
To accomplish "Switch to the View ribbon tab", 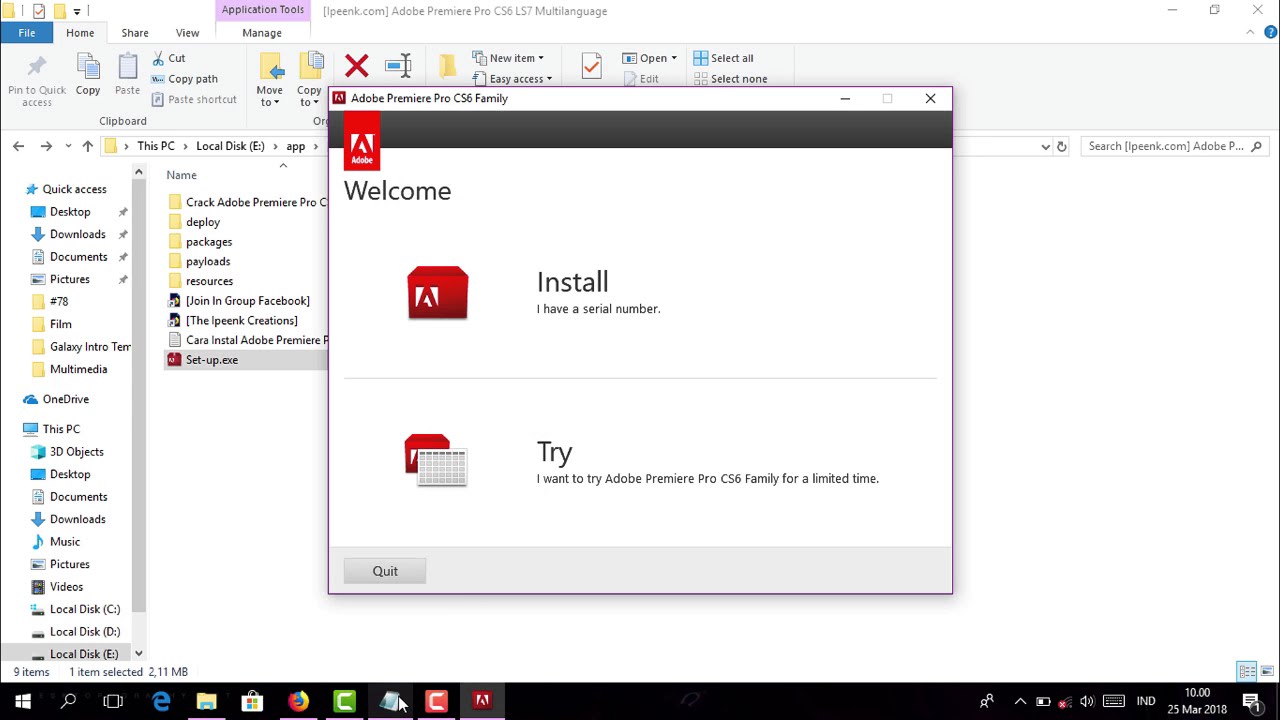I will point(187,33).
